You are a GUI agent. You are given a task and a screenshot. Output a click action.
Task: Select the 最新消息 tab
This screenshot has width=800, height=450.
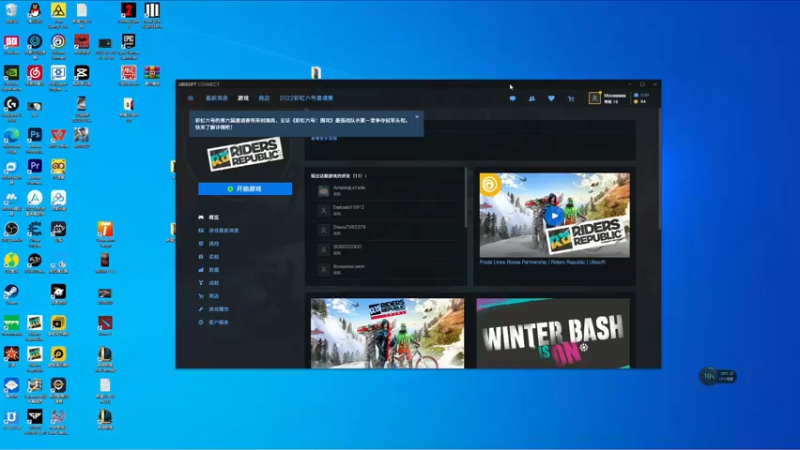click(216, 98)
